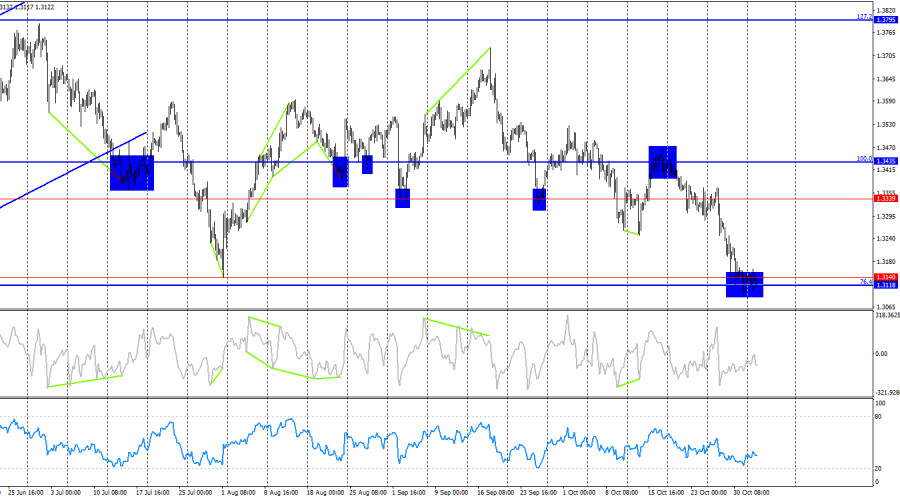900x500 pixels.
Task: Click the 17 Jul 16:00 date label
Action: tap(153, 493)
